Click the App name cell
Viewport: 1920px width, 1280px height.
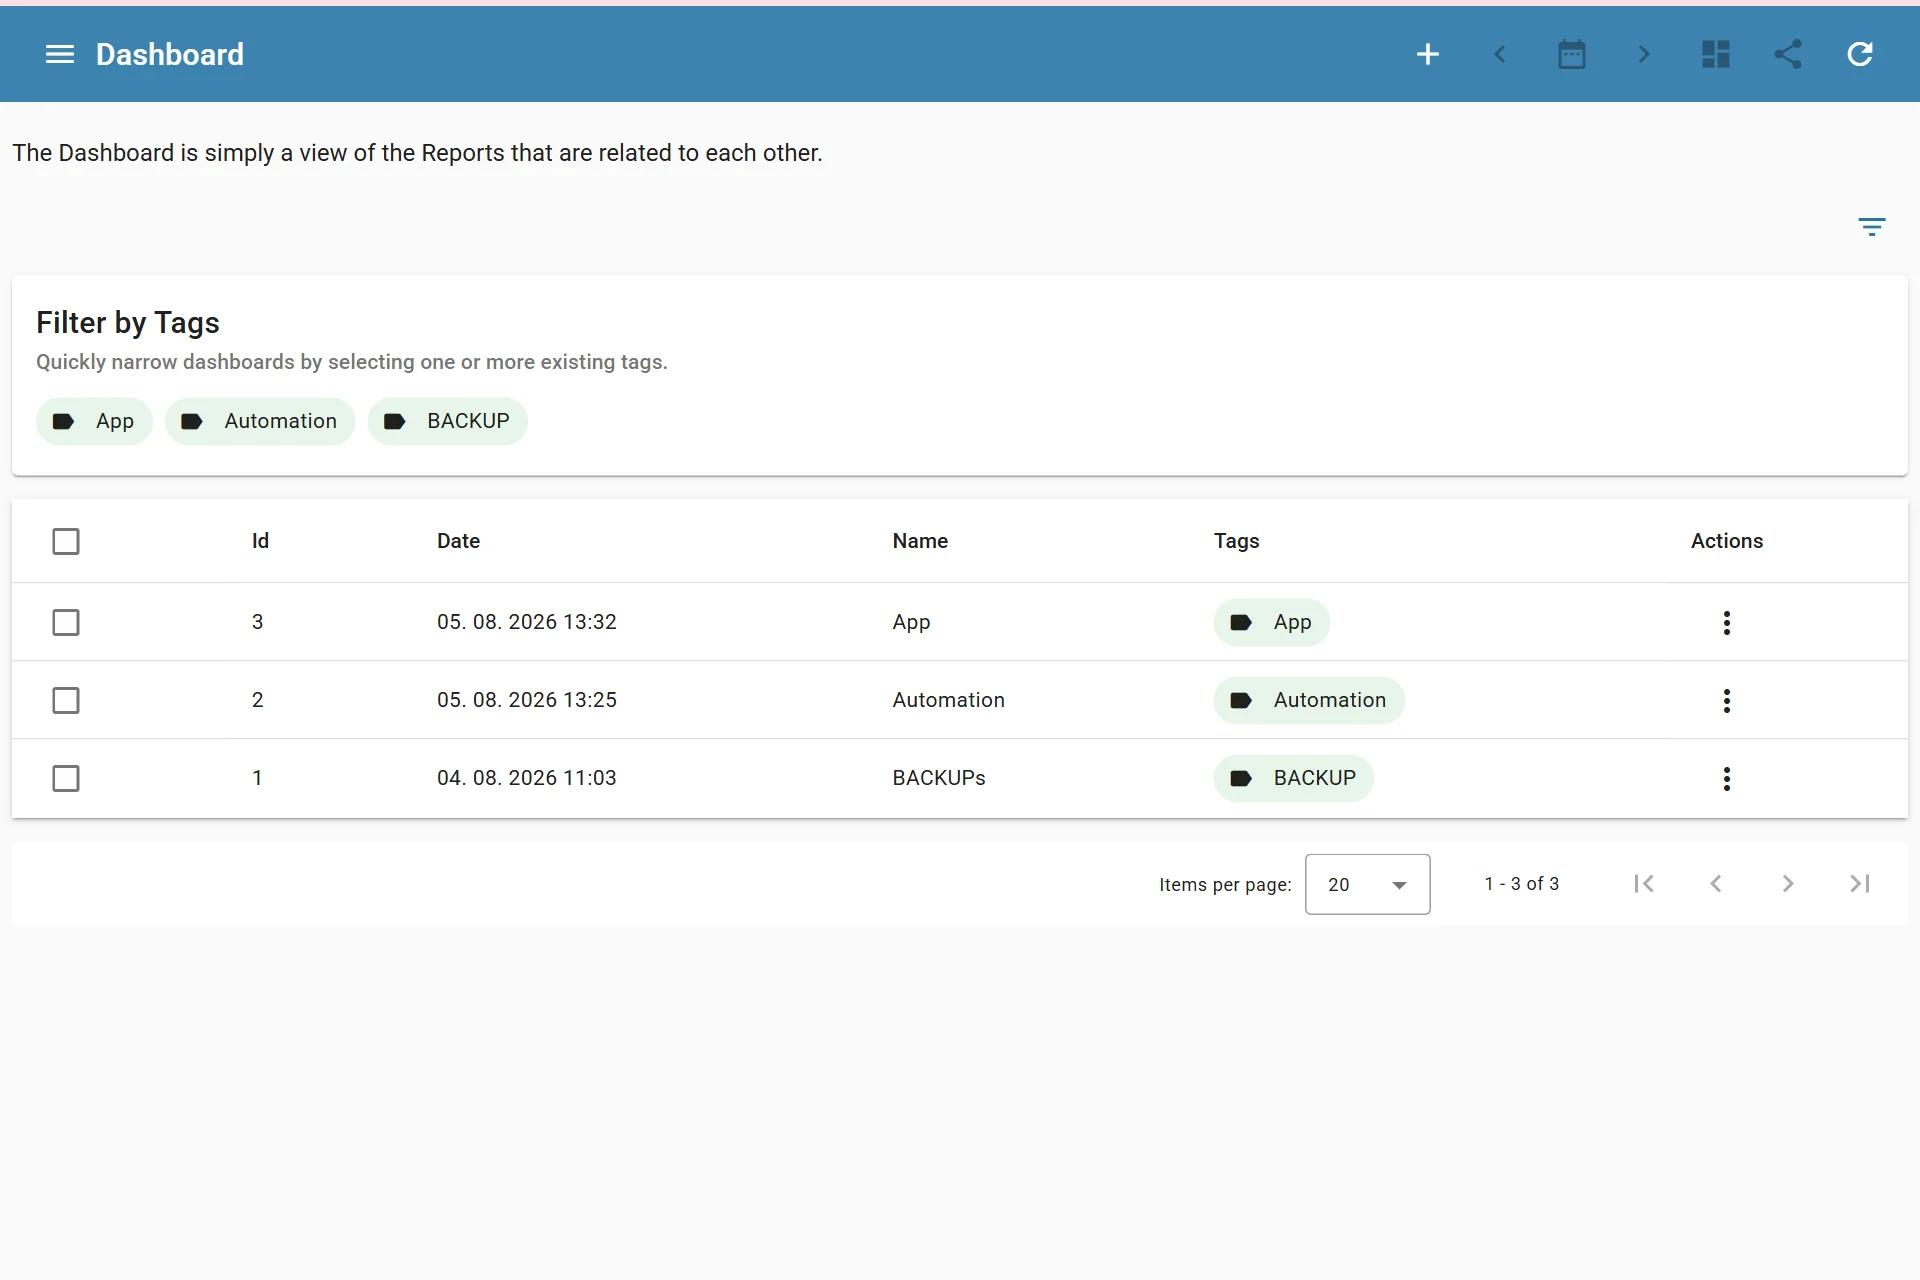pyautogui.click(x=912, y=622)
